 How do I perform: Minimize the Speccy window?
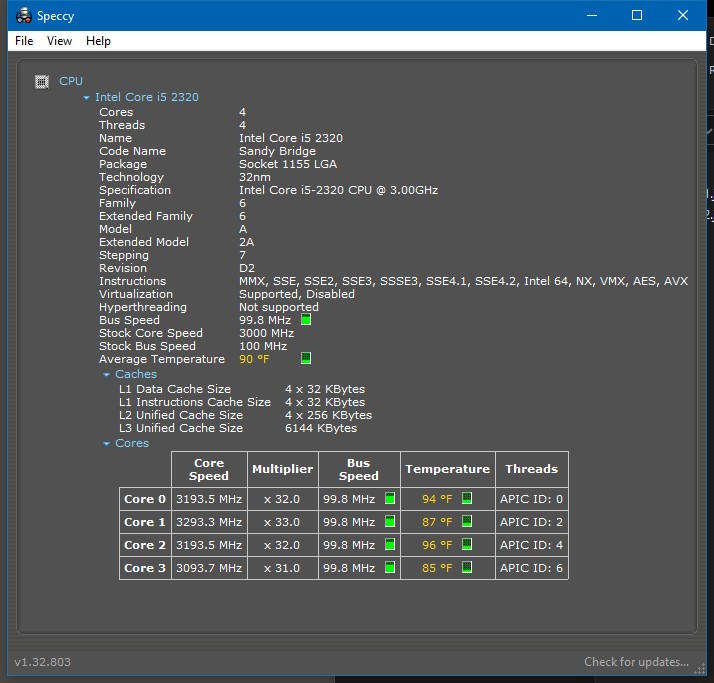592,15
